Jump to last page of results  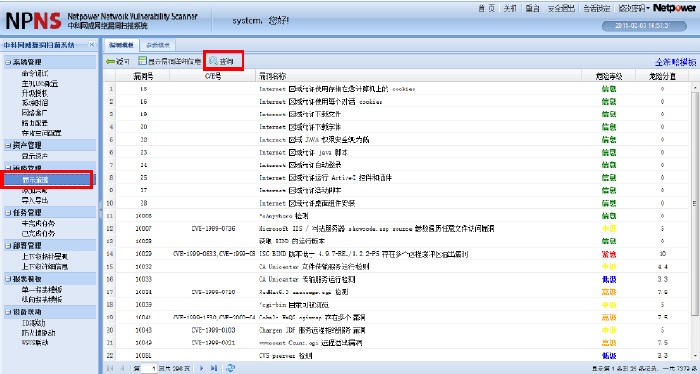214,368
